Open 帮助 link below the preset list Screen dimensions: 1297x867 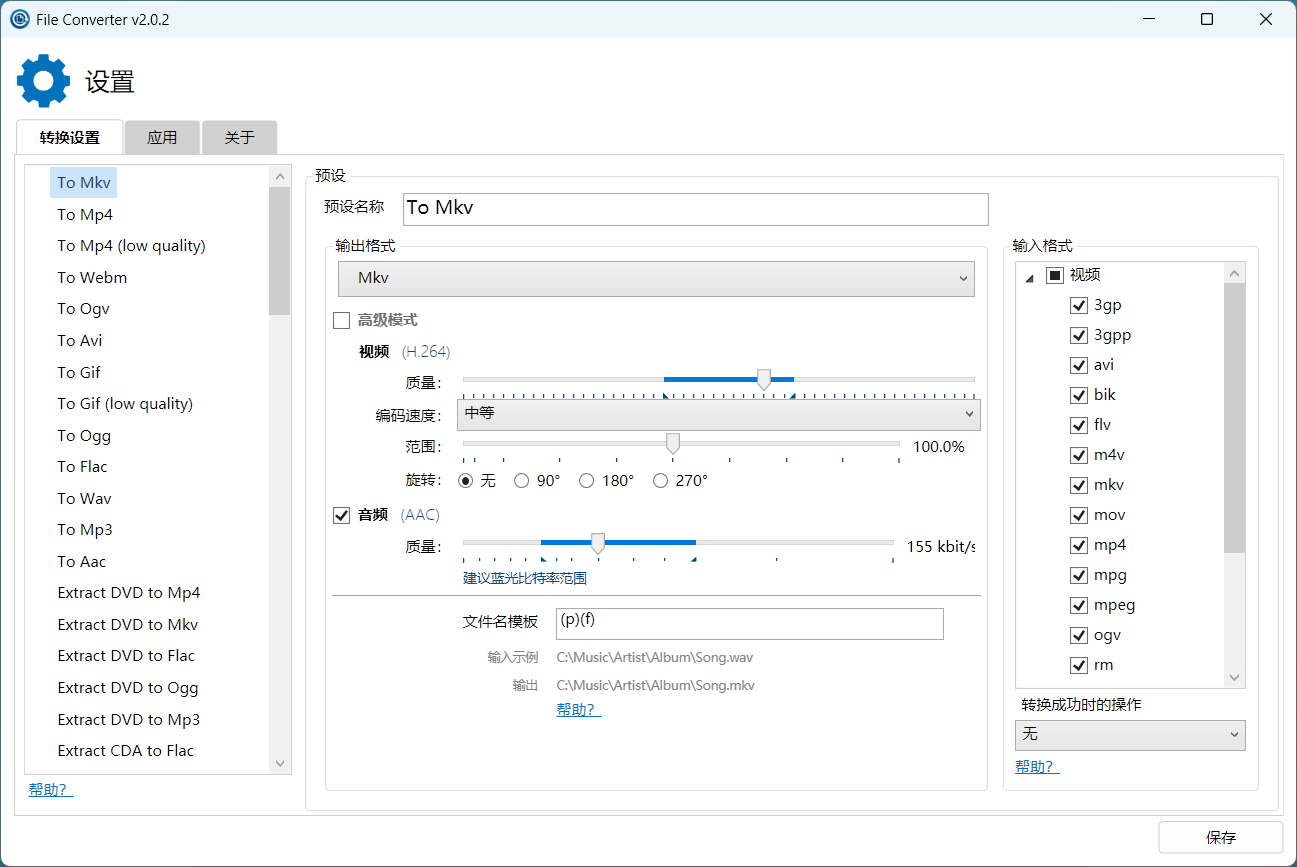pos(50,790)
